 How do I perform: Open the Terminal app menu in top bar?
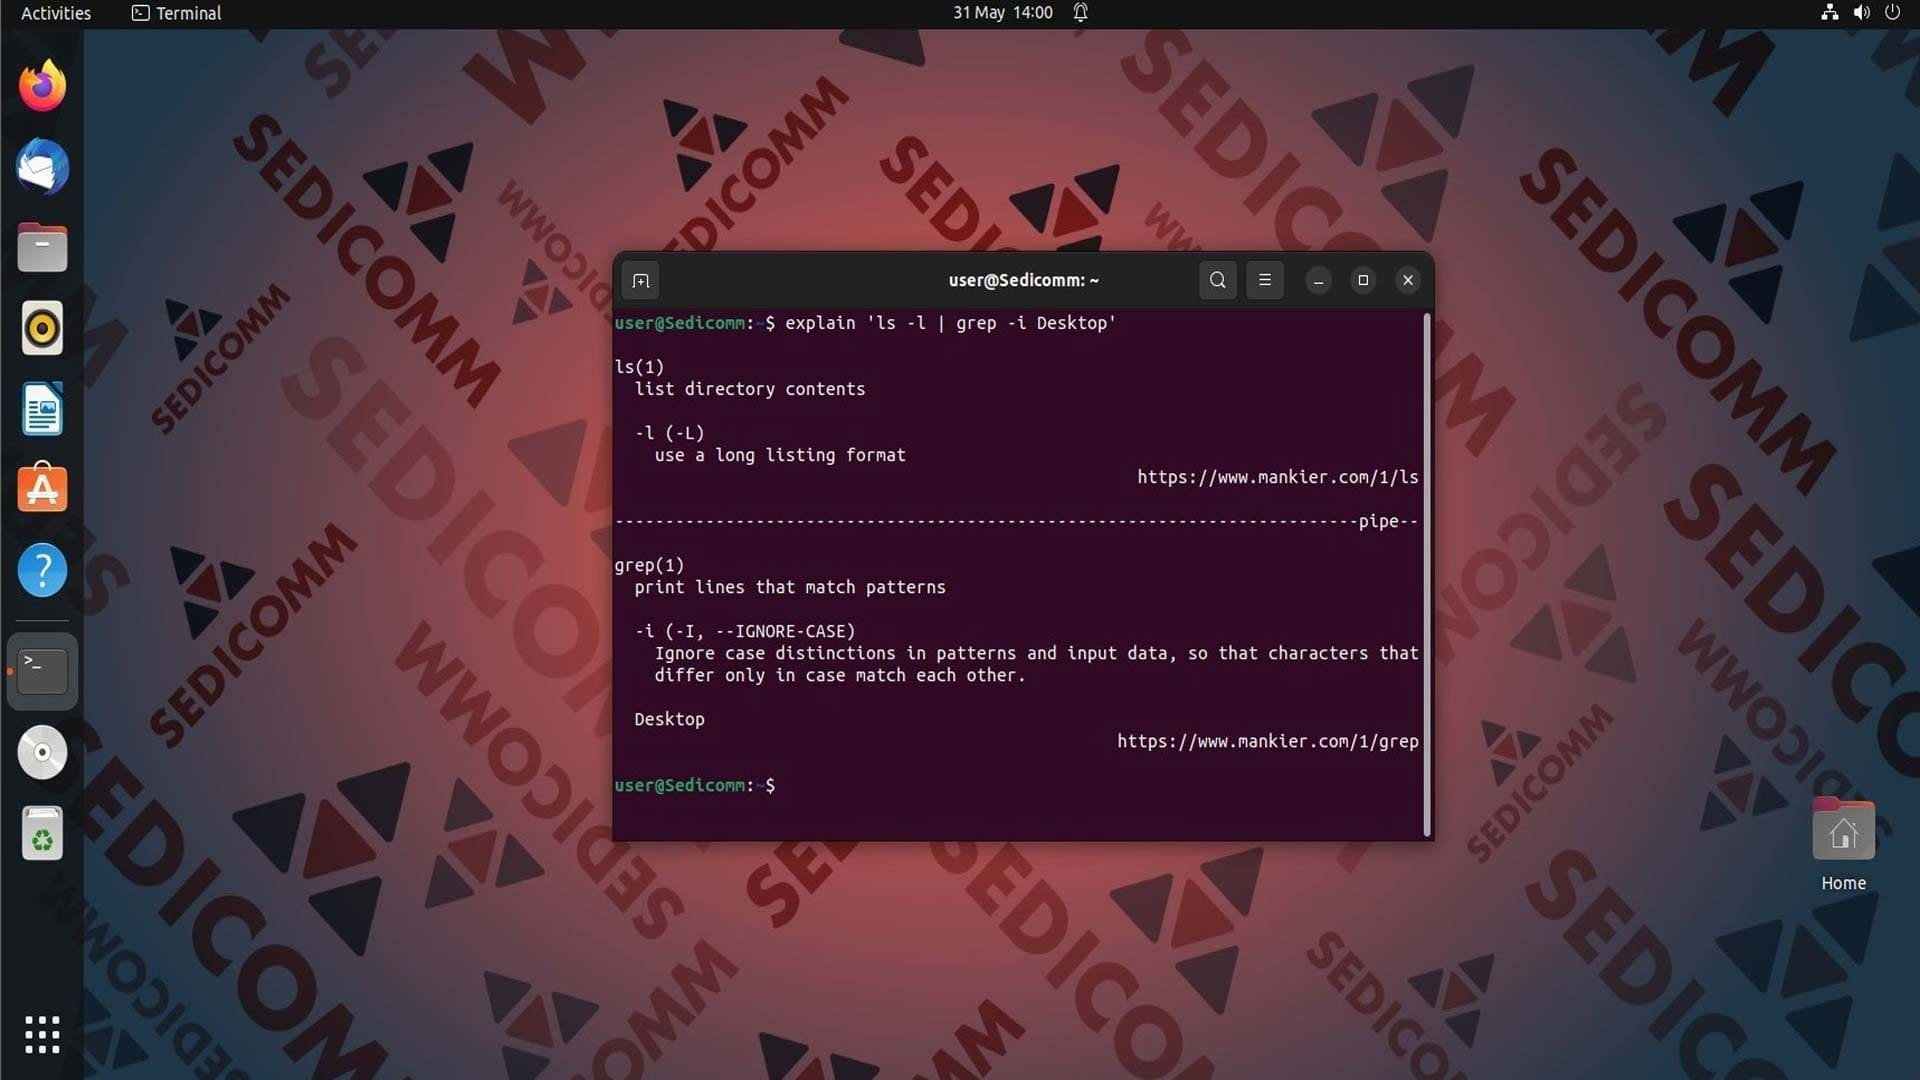[x=176, y=13]
